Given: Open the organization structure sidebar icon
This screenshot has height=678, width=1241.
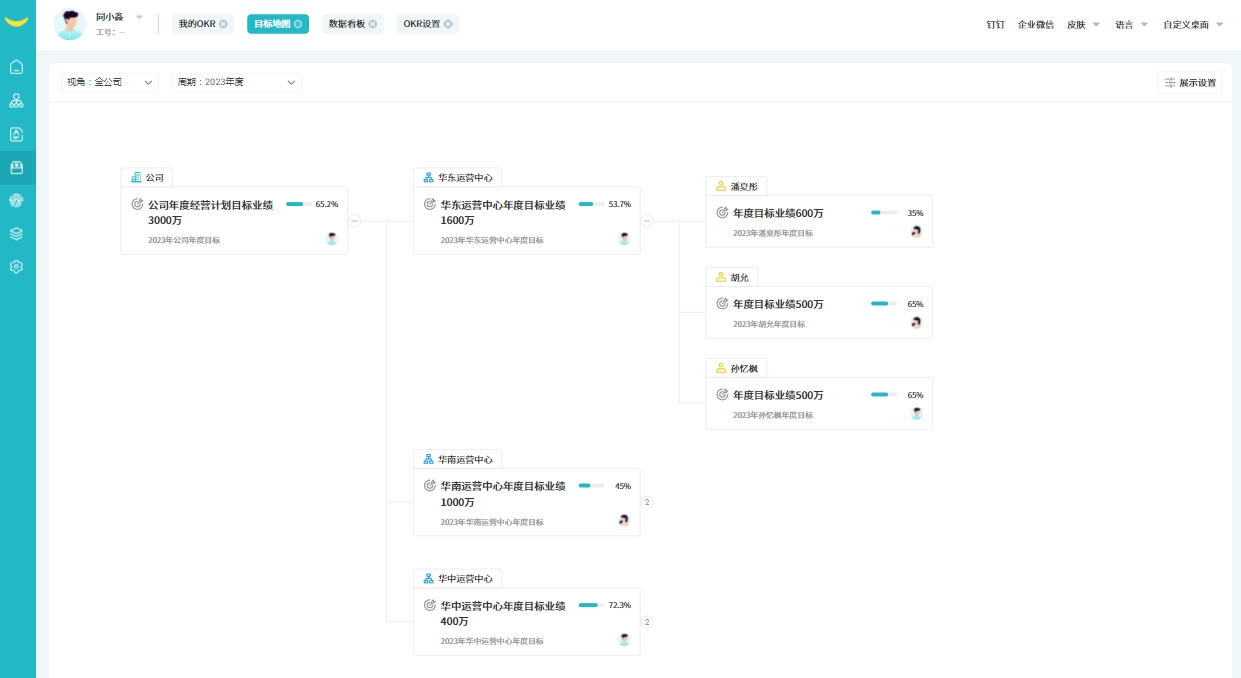Looking at the screenshot, I should (16, 101).
